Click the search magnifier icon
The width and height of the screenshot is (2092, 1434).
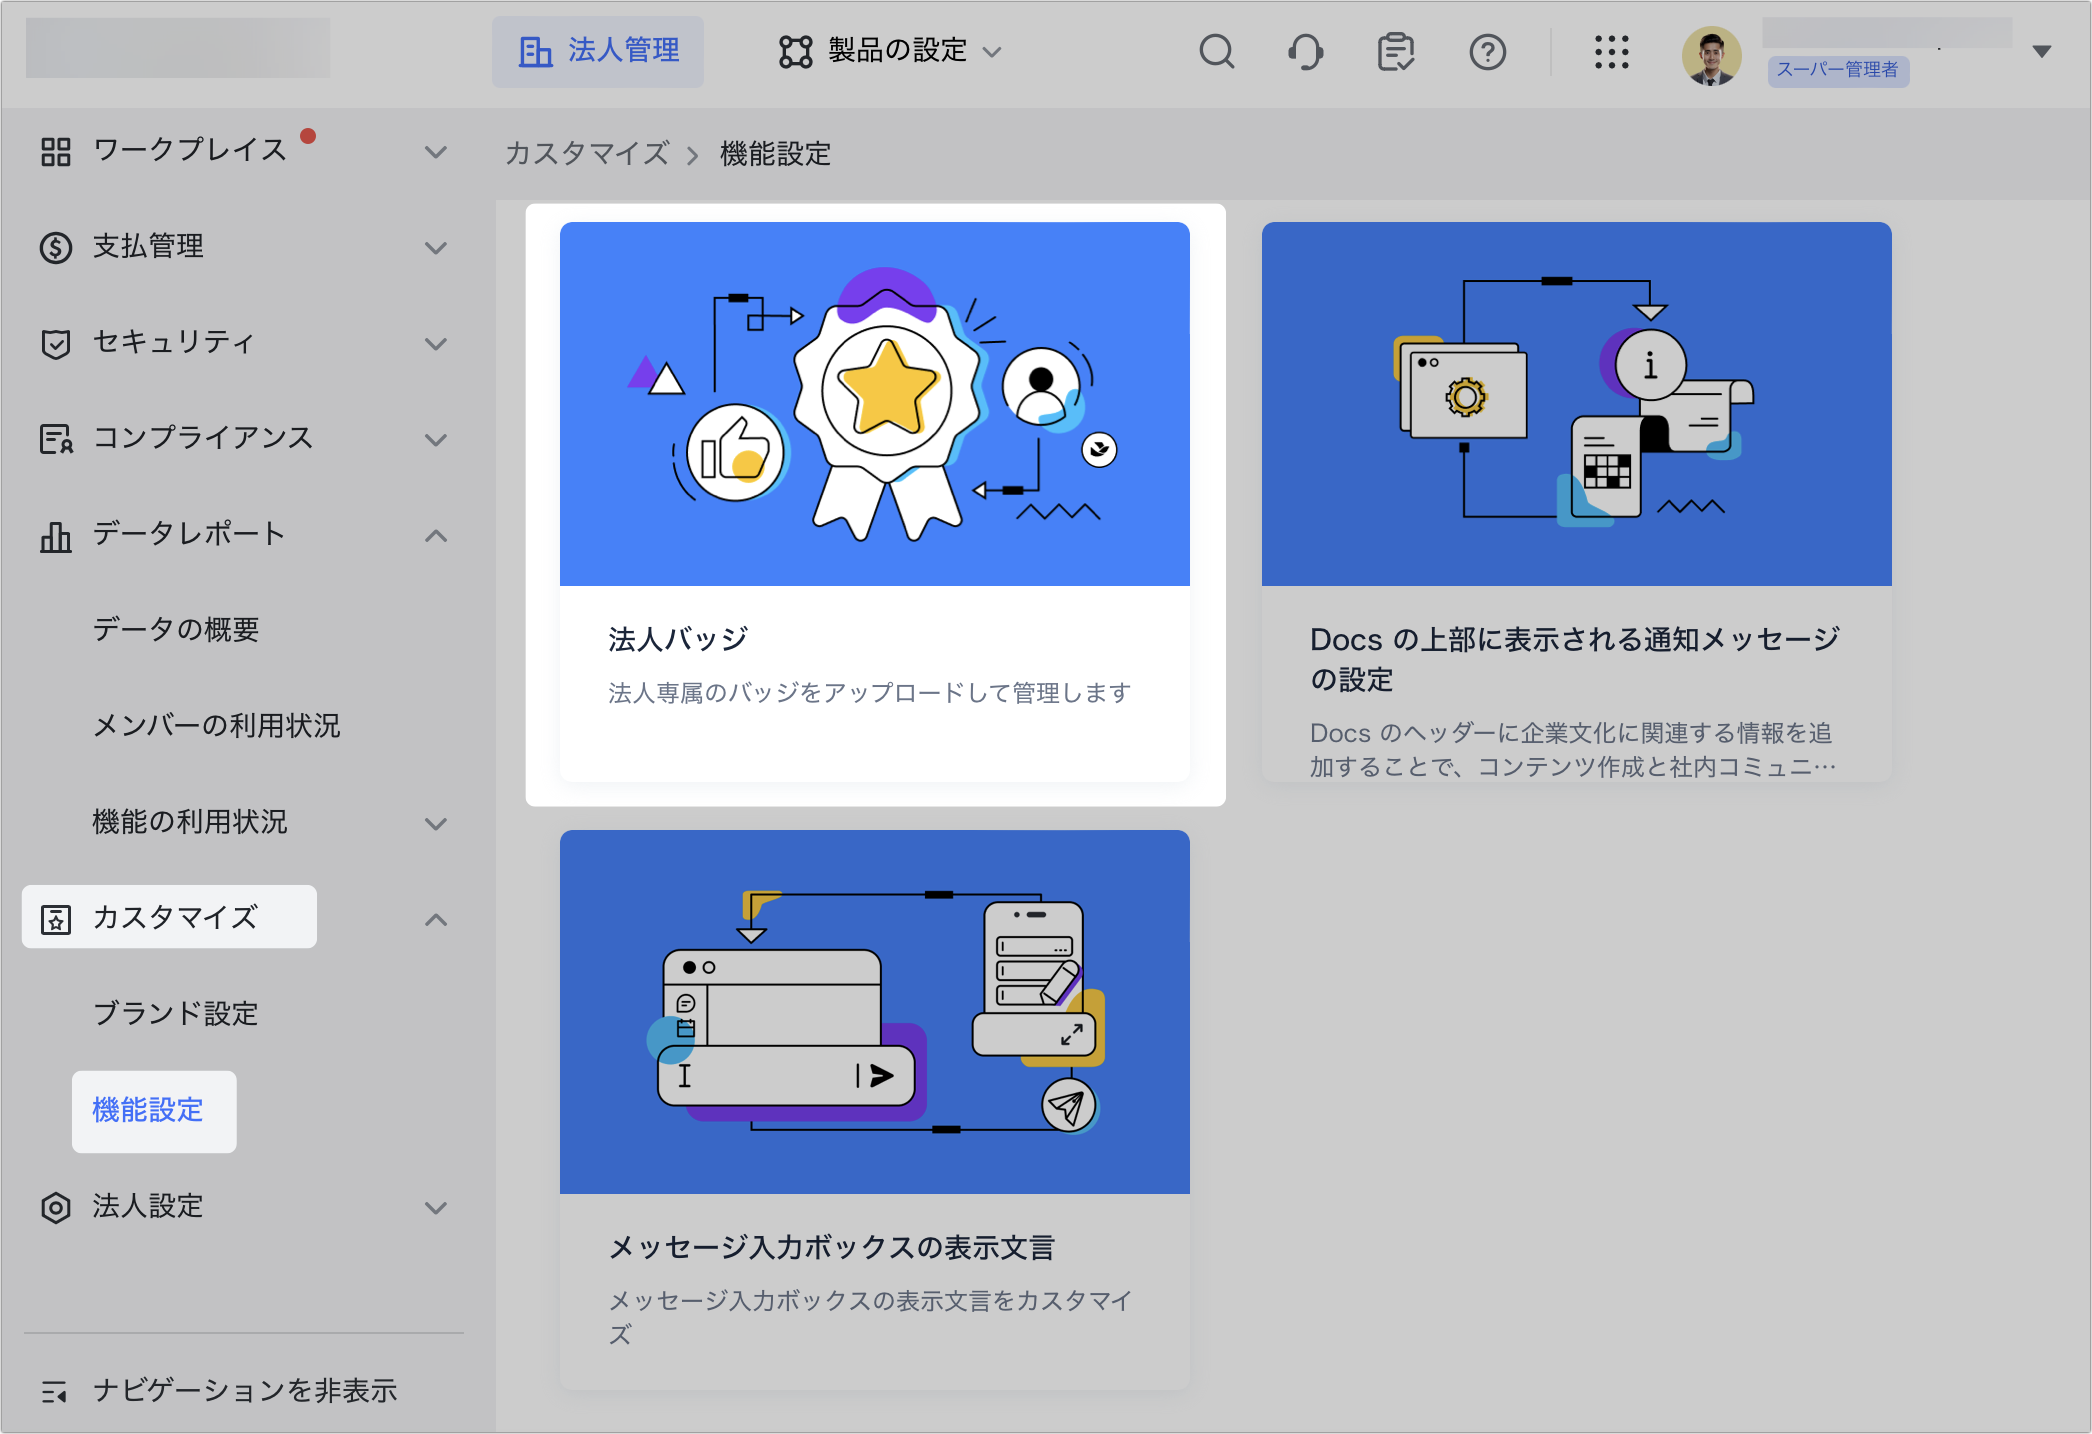[1216, 51]
